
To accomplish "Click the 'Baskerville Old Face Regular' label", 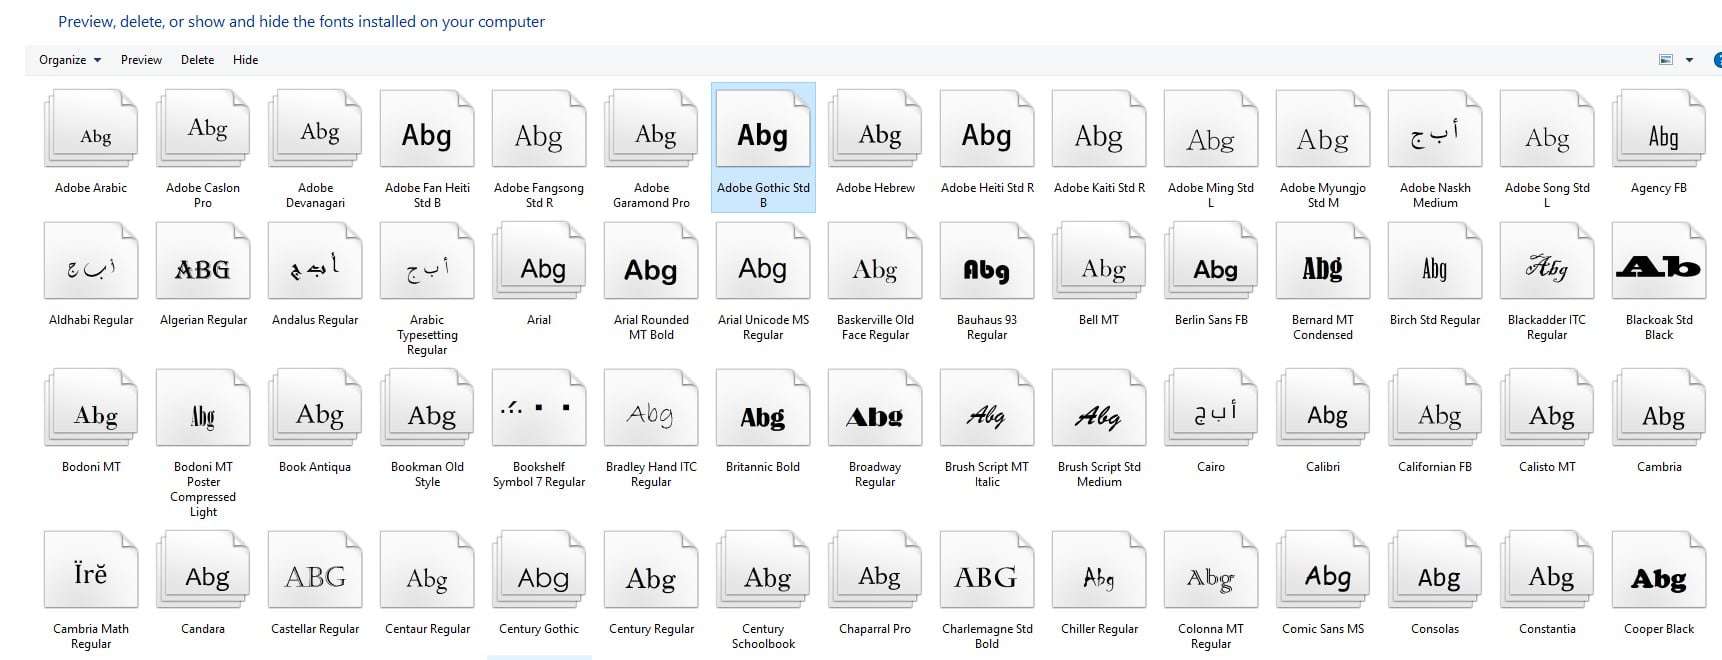I will (875, 327).
